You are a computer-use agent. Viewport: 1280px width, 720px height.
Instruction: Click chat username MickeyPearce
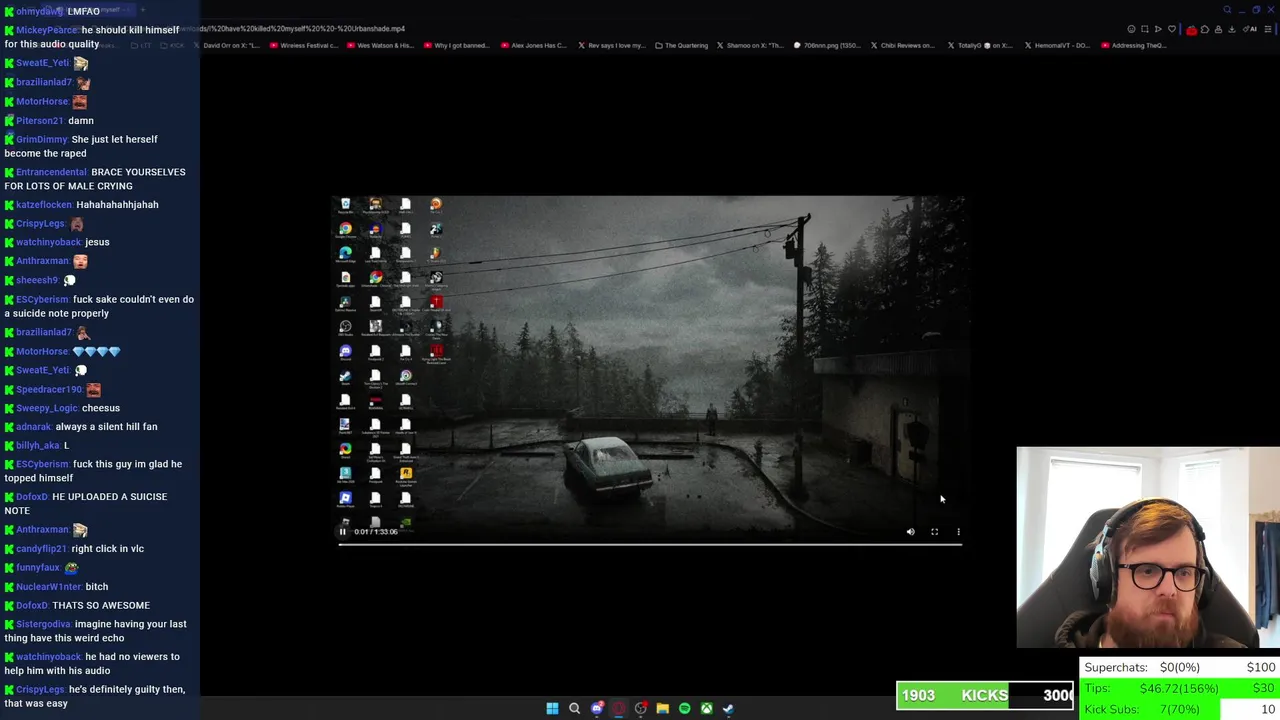coord(46,30)
